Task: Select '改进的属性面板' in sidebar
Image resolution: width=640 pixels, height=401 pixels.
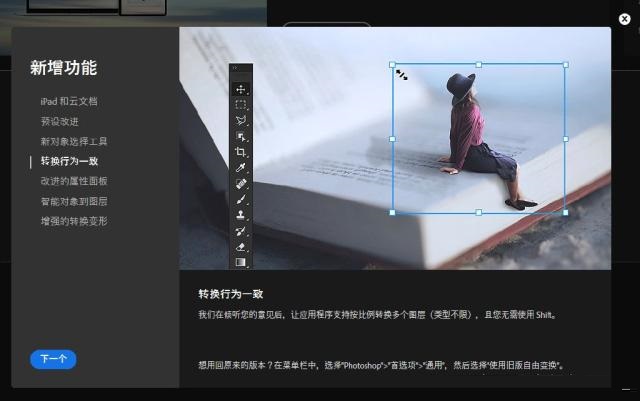Action: (73, 181)
